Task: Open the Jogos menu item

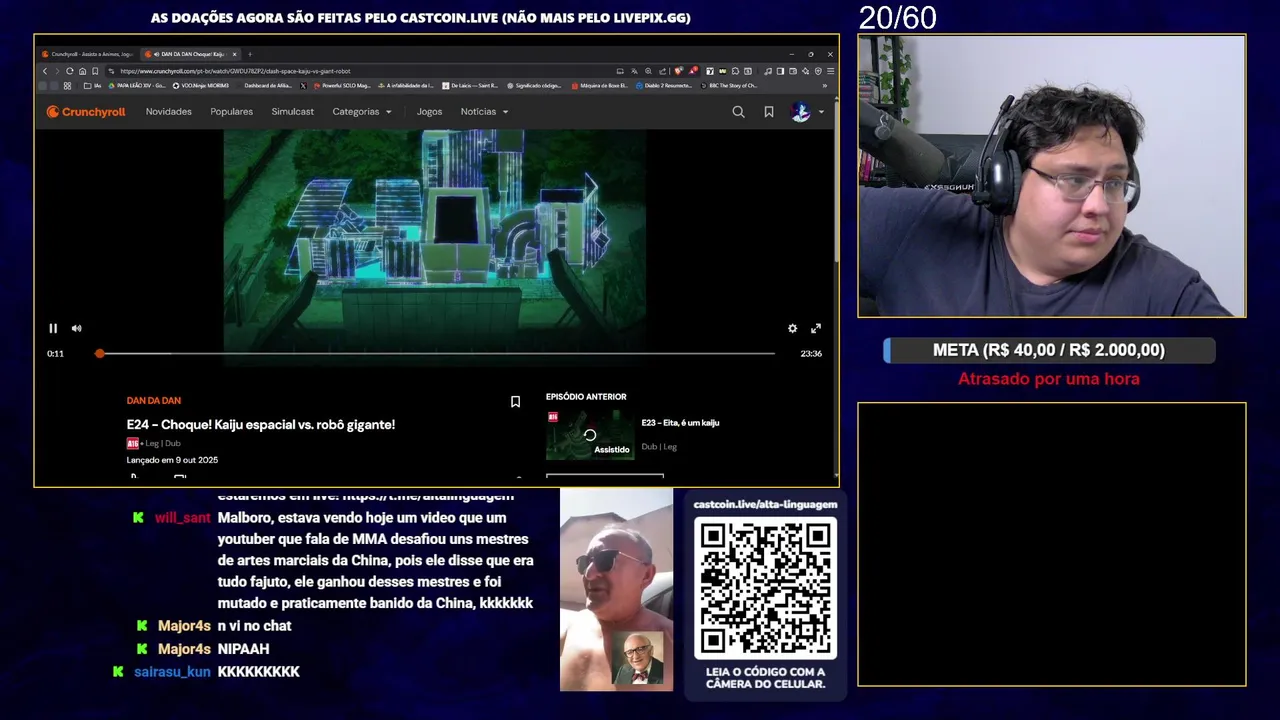Action: point(429,112)
